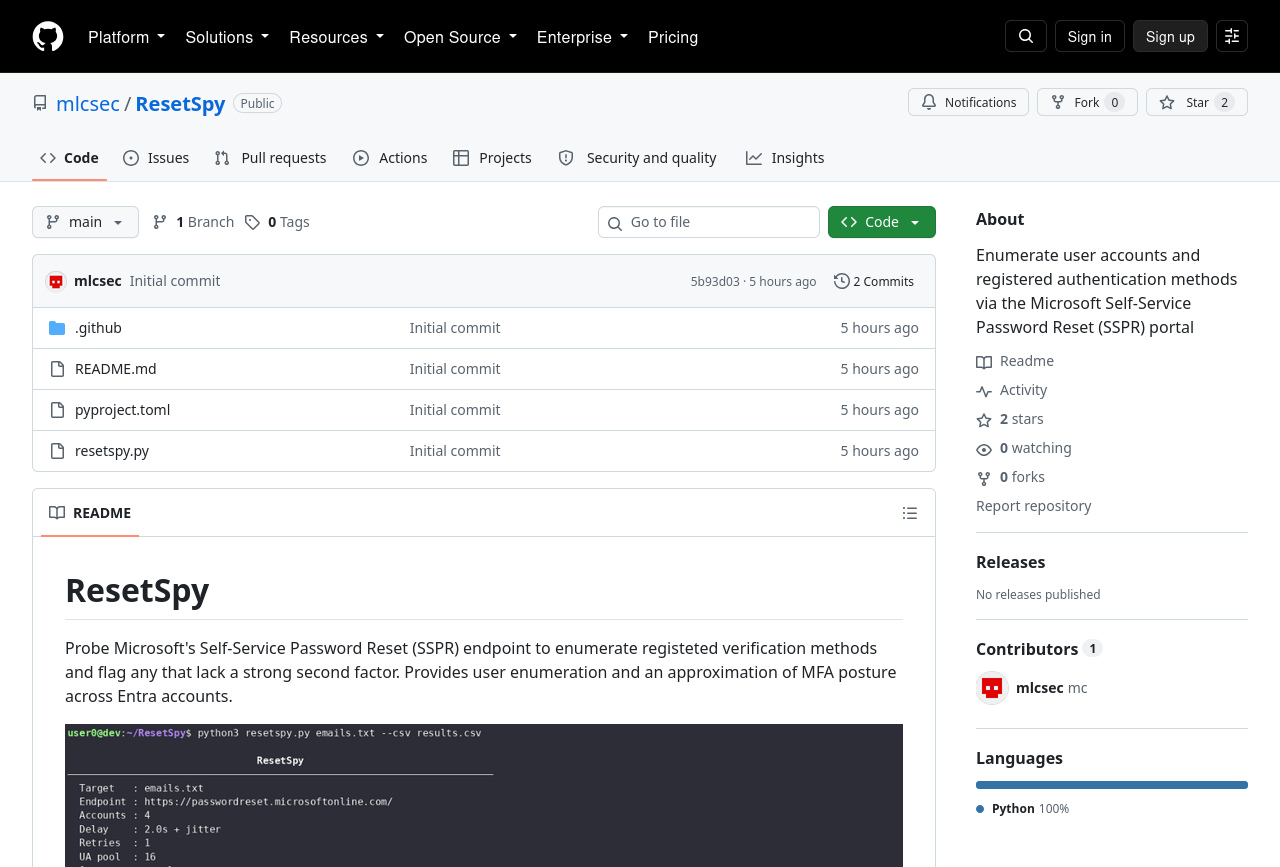Image resolution: width=1280 pixels, height=867 pixels.
Task: Click the README outline list icon
Action: (x=910, y=513)
